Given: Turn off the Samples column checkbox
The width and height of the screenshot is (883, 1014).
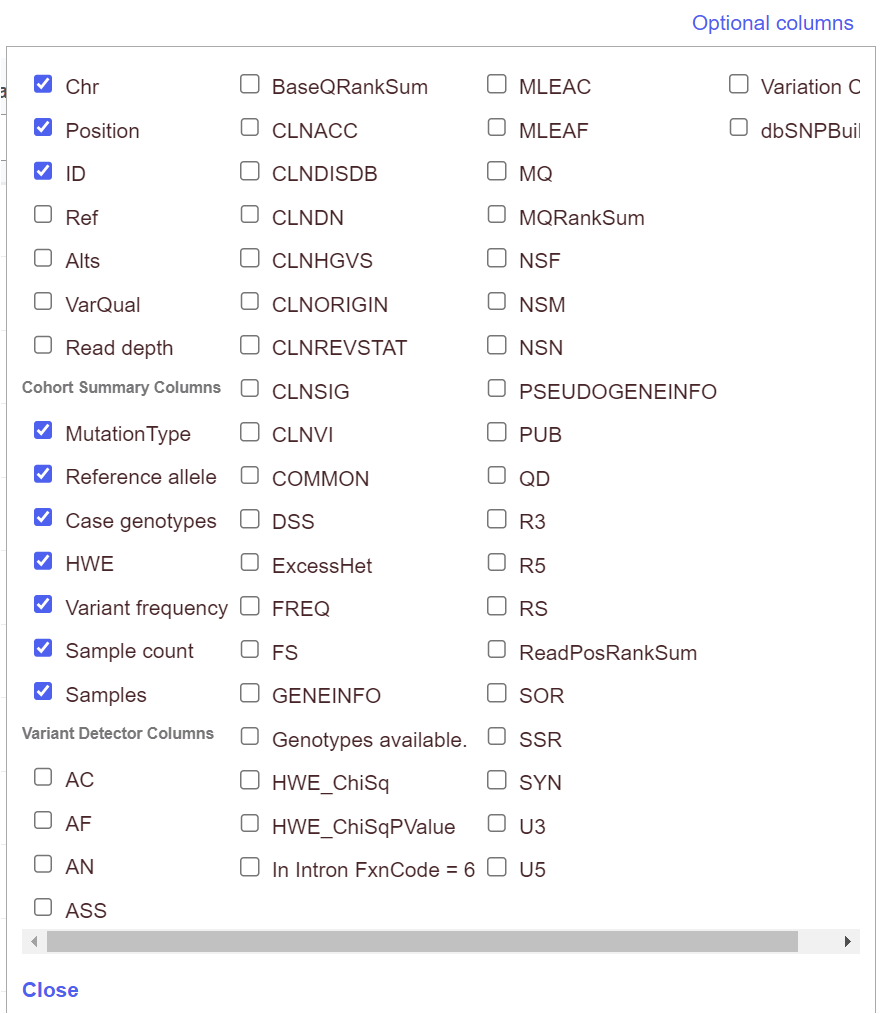Looking at the screenshot, I should click(x=43, y=692).
